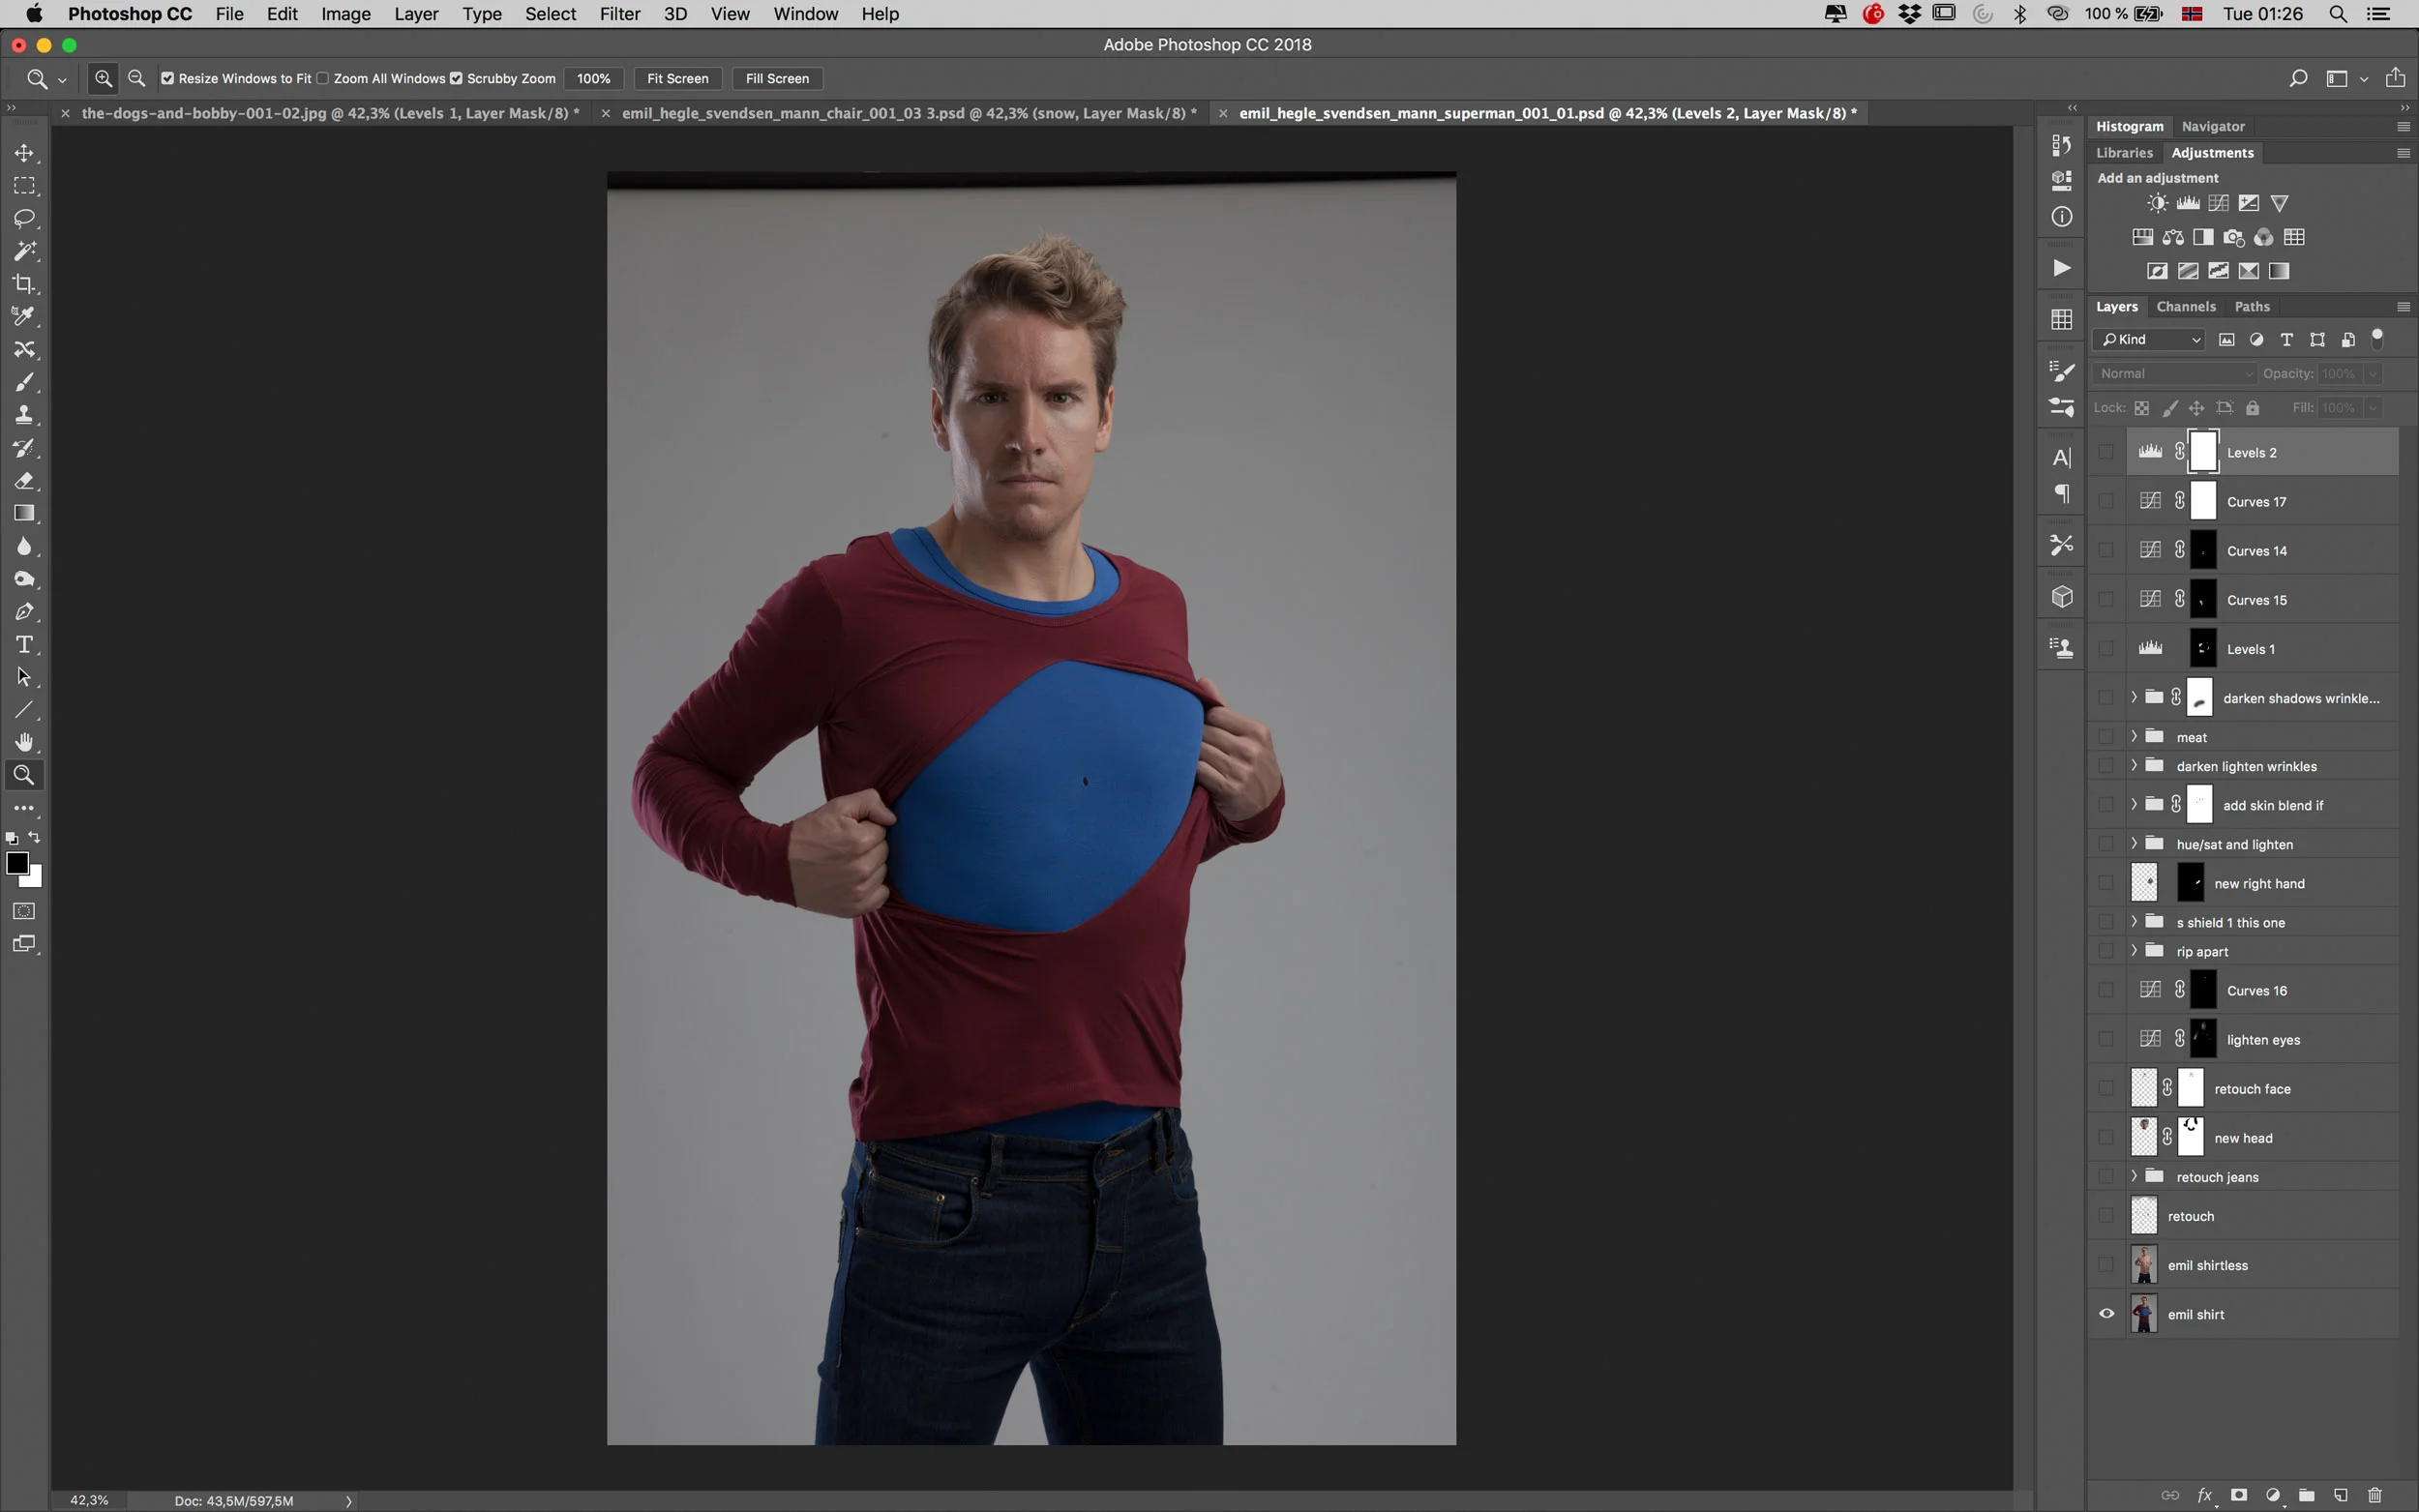Expand the s shield 1 this one group
Image resolution: width=2419 pixels, height=1512 pixels.
coord(2133,921)
